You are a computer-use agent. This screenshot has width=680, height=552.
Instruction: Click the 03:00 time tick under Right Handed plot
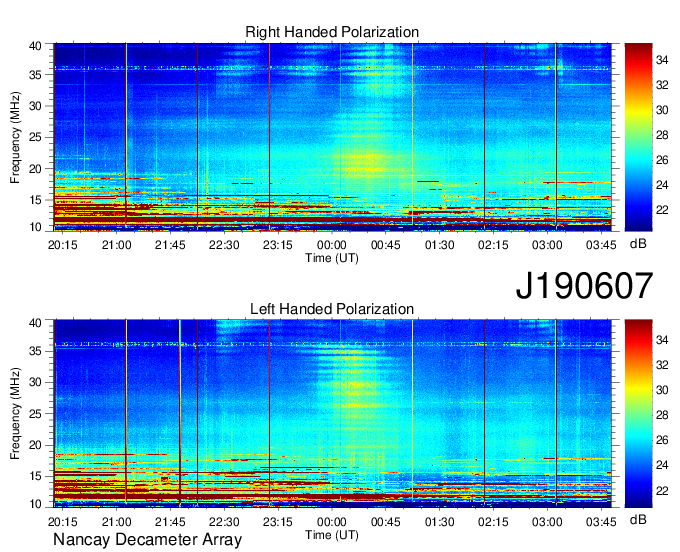tap(547, 245)
